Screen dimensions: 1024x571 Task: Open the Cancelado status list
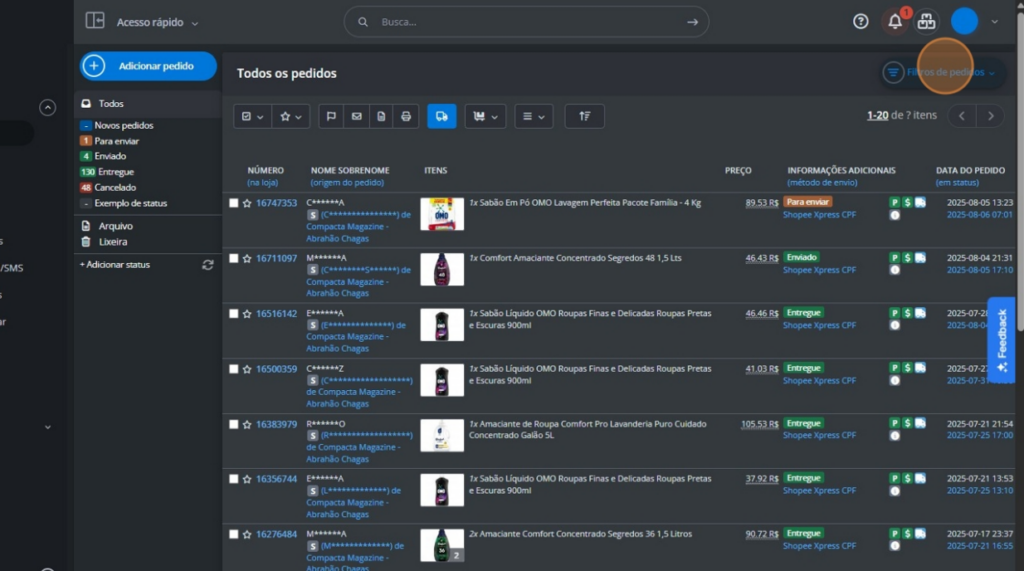coord(115,187)
